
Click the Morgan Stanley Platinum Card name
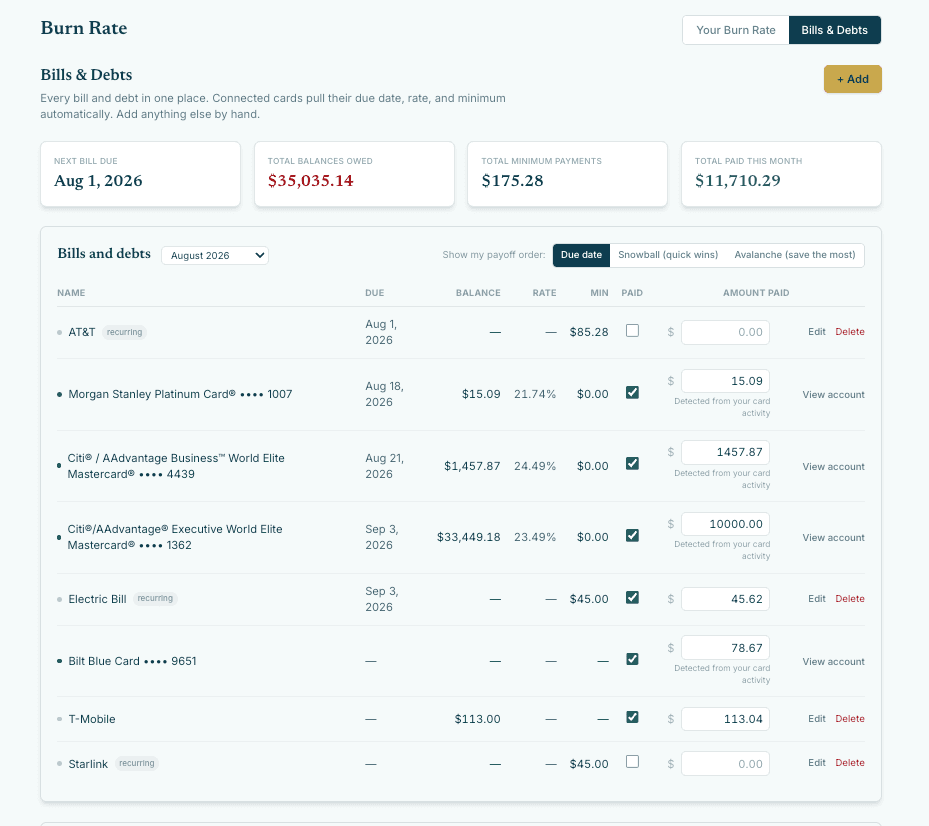(180, 394)
